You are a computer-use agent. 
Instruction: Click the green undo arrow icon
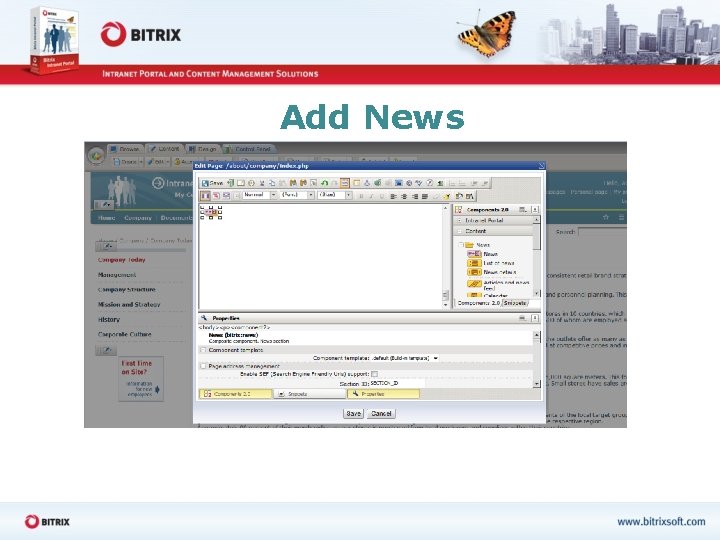click(x=324, y=183)
